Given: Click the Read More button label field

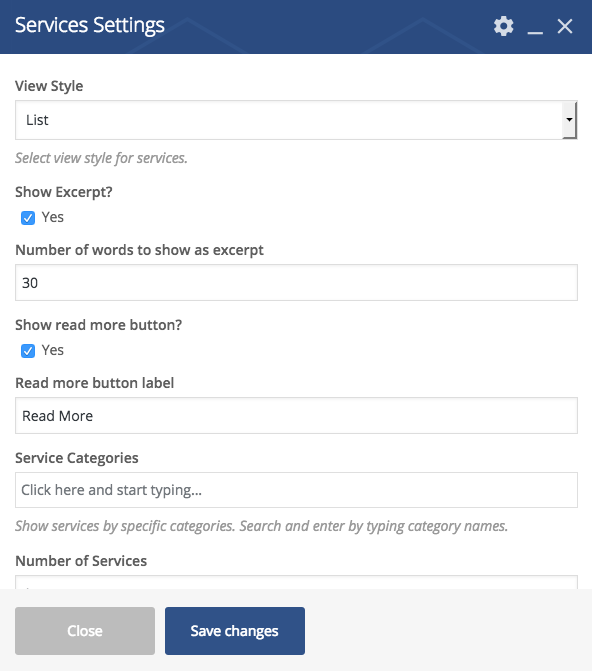Looking at the screenshot, I should [296, 416].
